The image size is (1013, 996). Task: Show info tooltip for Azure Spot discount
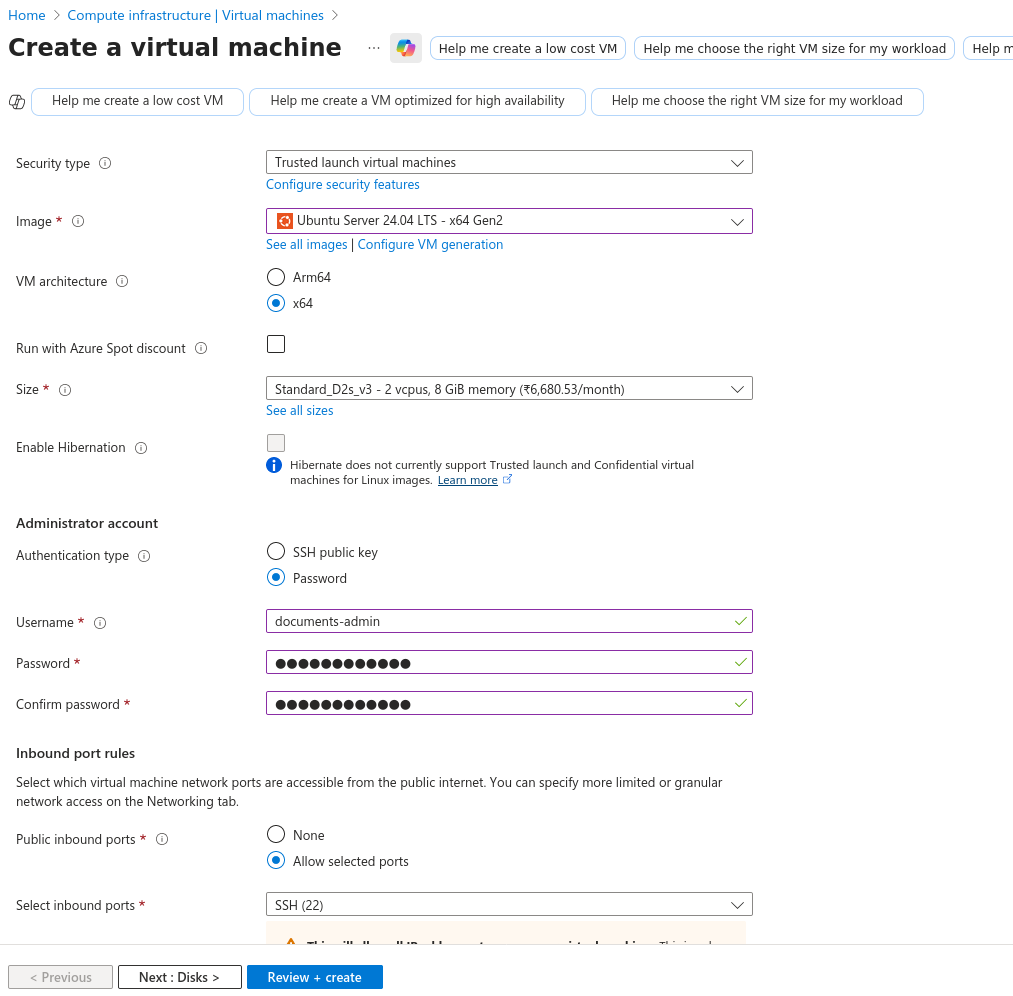coord(201,348)
